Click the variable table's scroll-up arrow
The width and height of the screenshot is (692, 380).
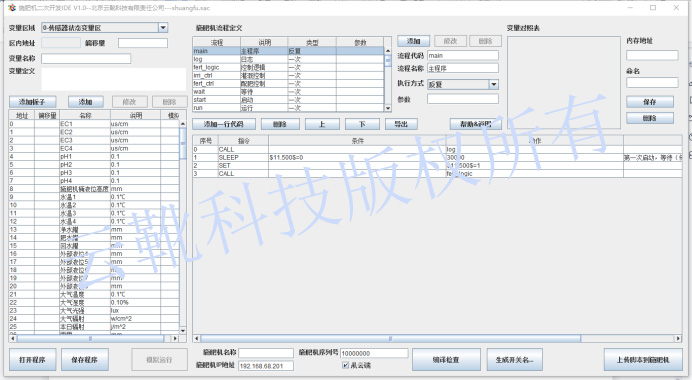(183, 124)
